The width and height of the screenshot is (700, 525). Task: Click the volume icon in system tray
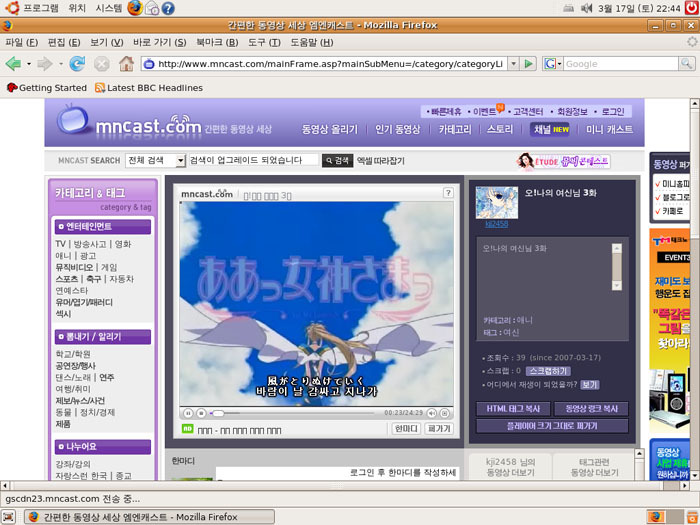click(x=586, y=8)
